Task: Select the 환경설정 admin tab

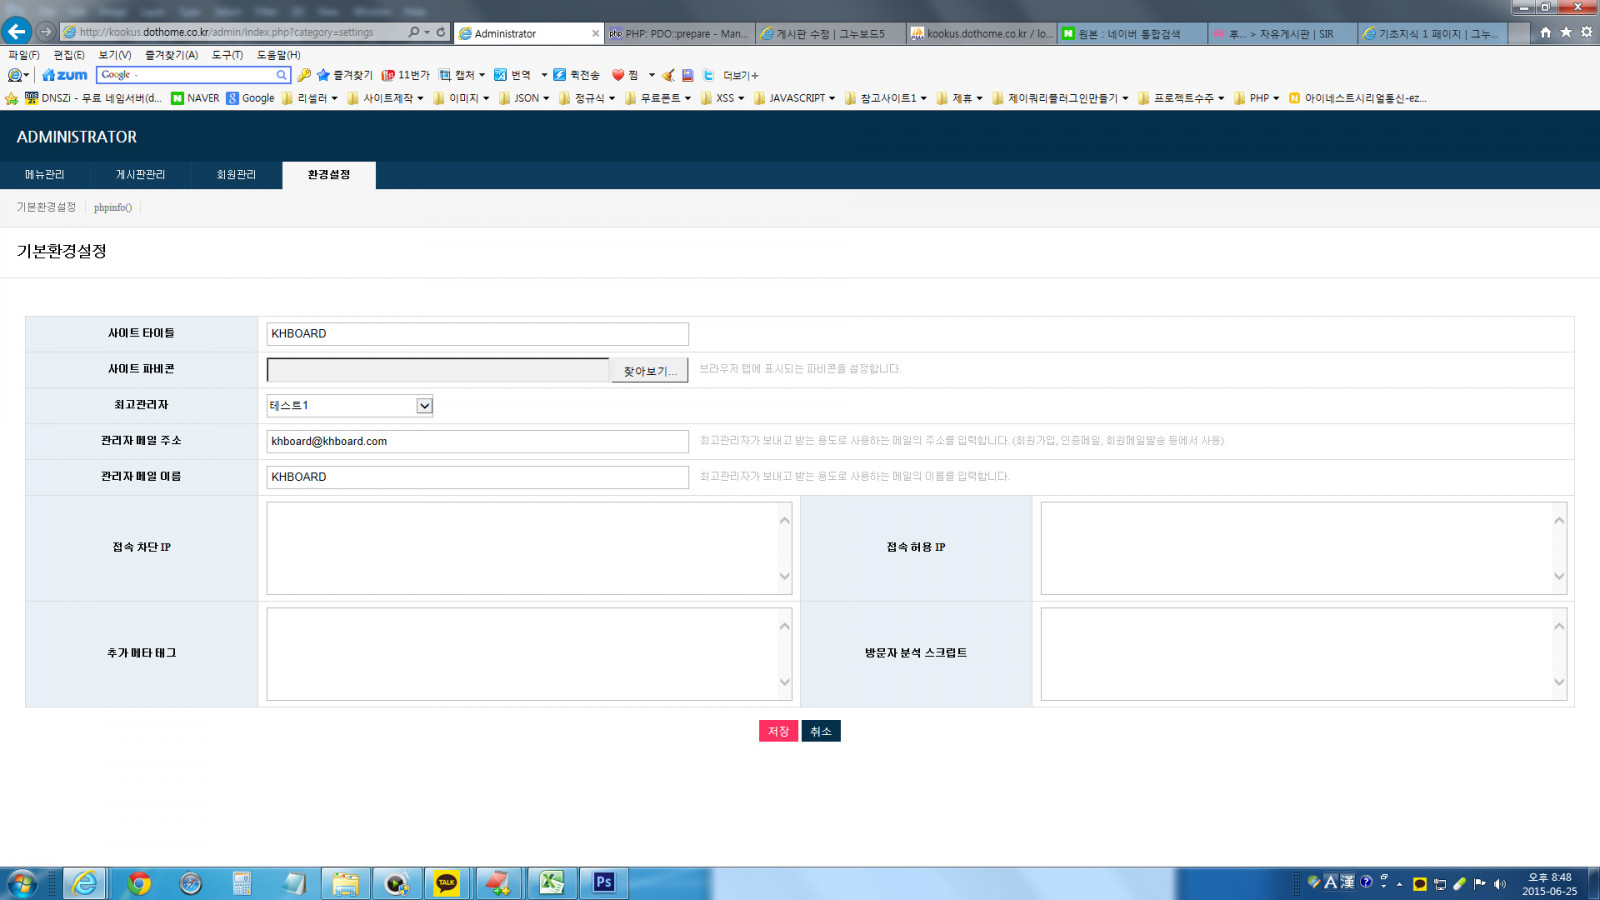Action: tap(329, 175)
